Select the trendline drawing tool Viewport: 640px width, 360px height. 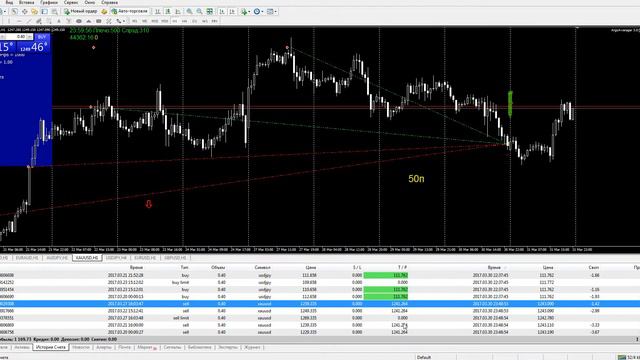click(x=29, y=21)
